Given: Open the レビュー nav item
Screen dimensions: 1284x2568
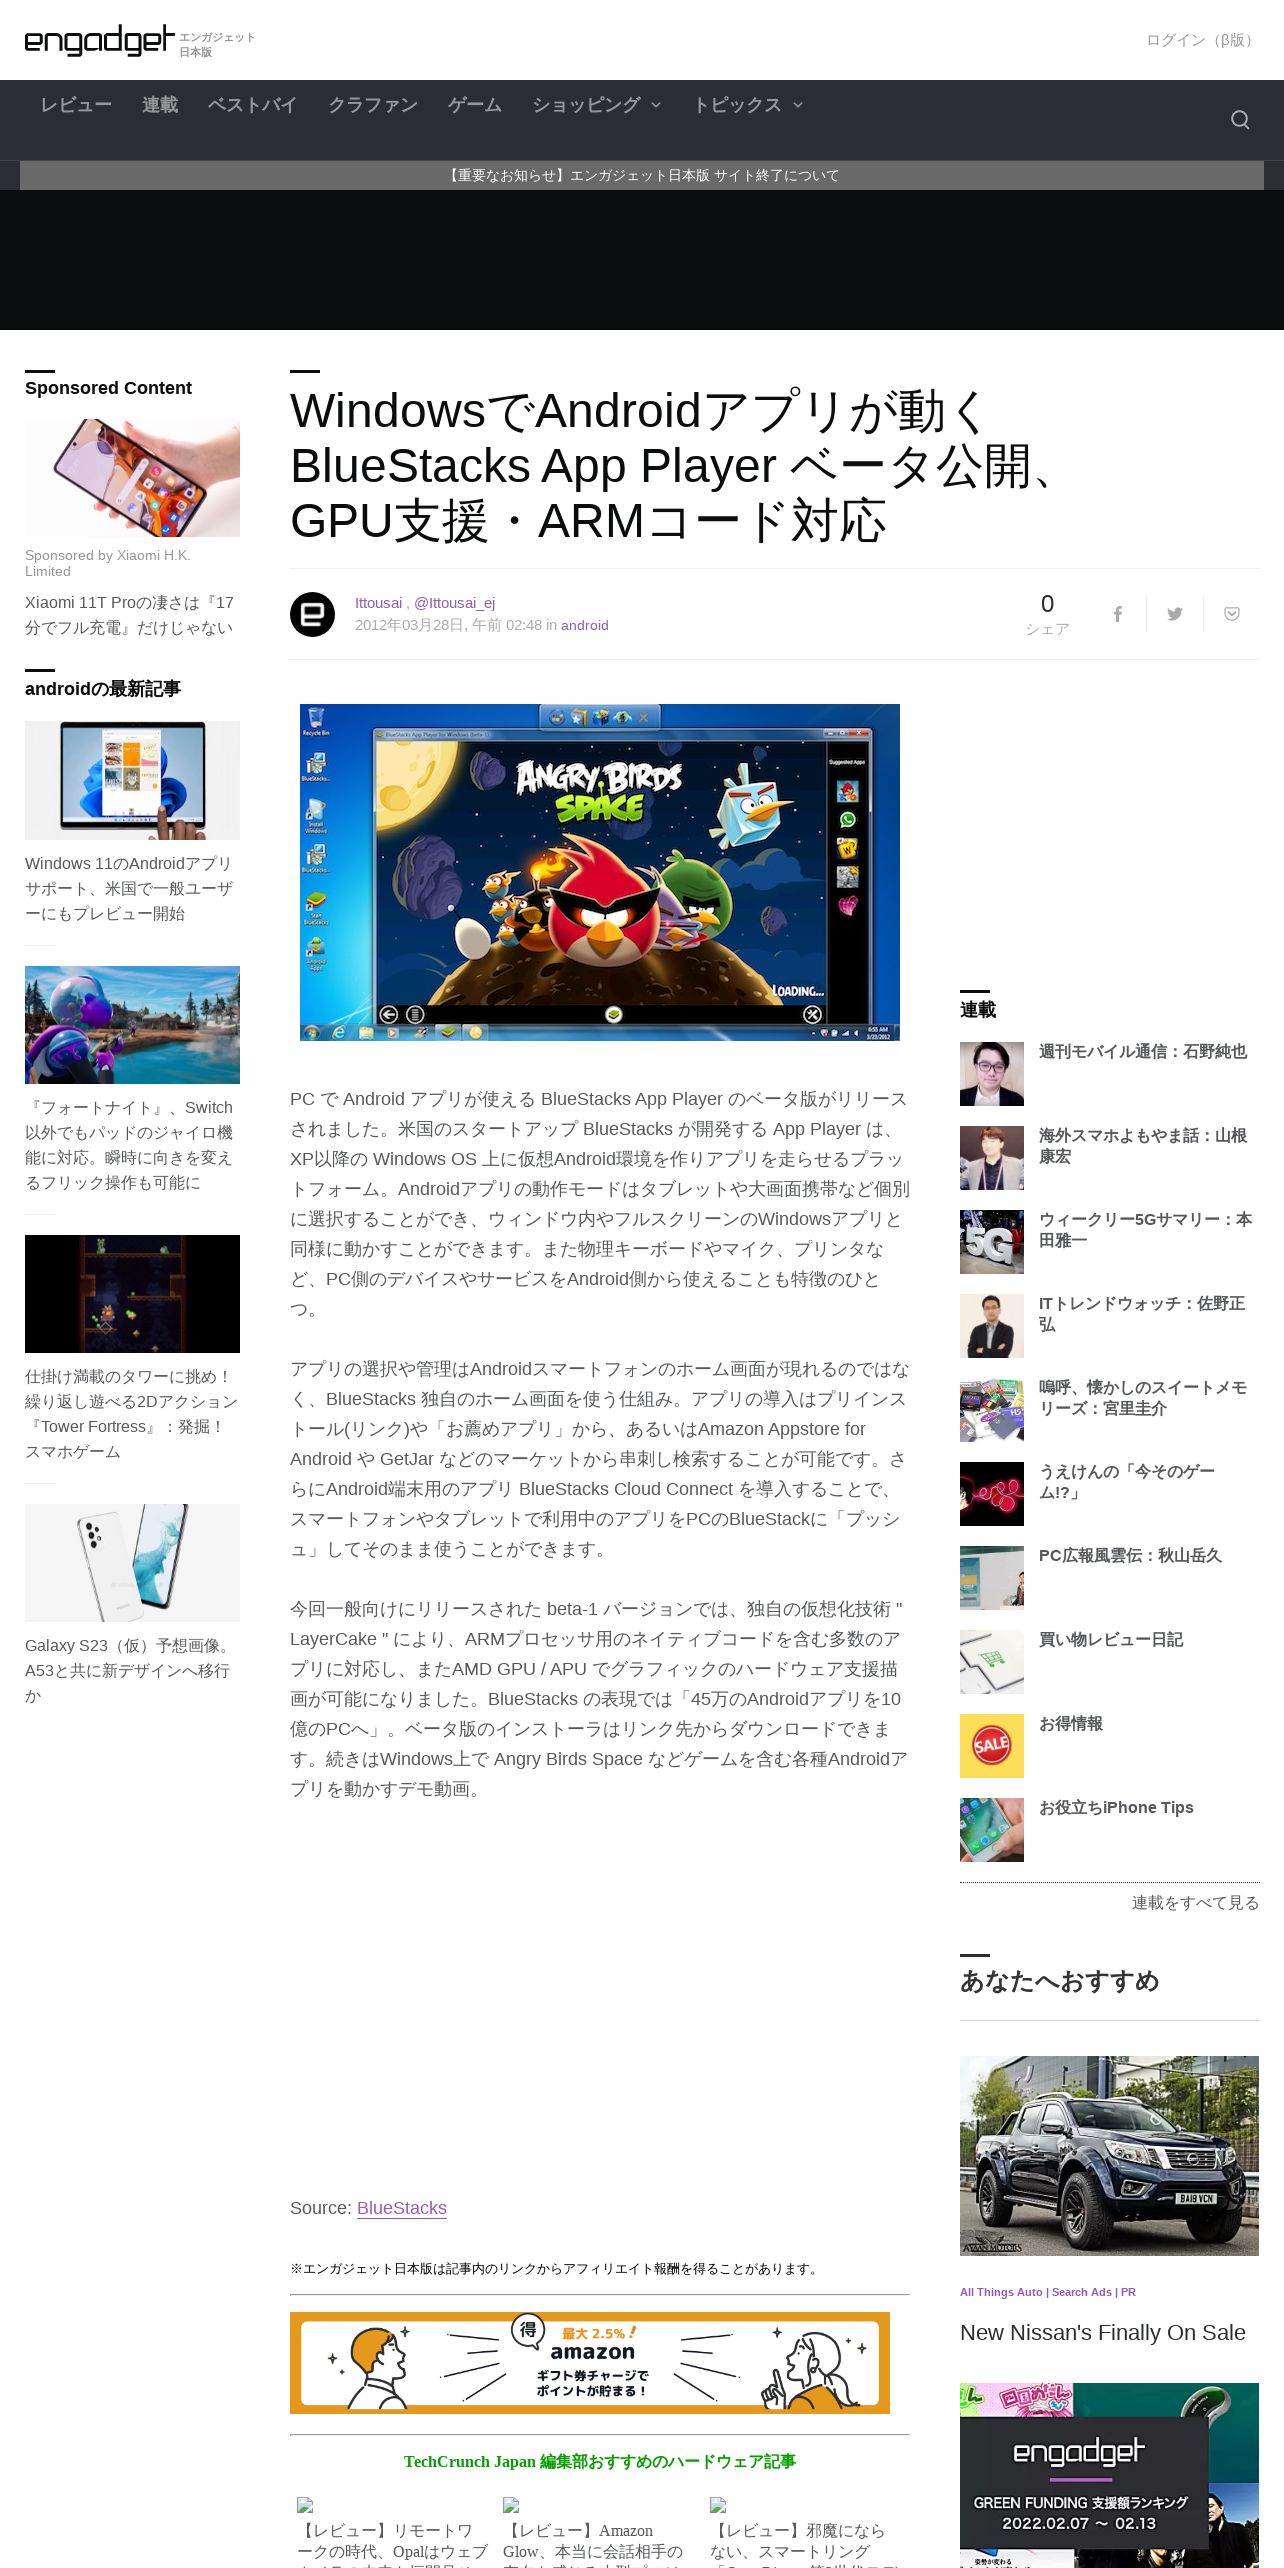Looking at the screenshot, I should (76, 105).
